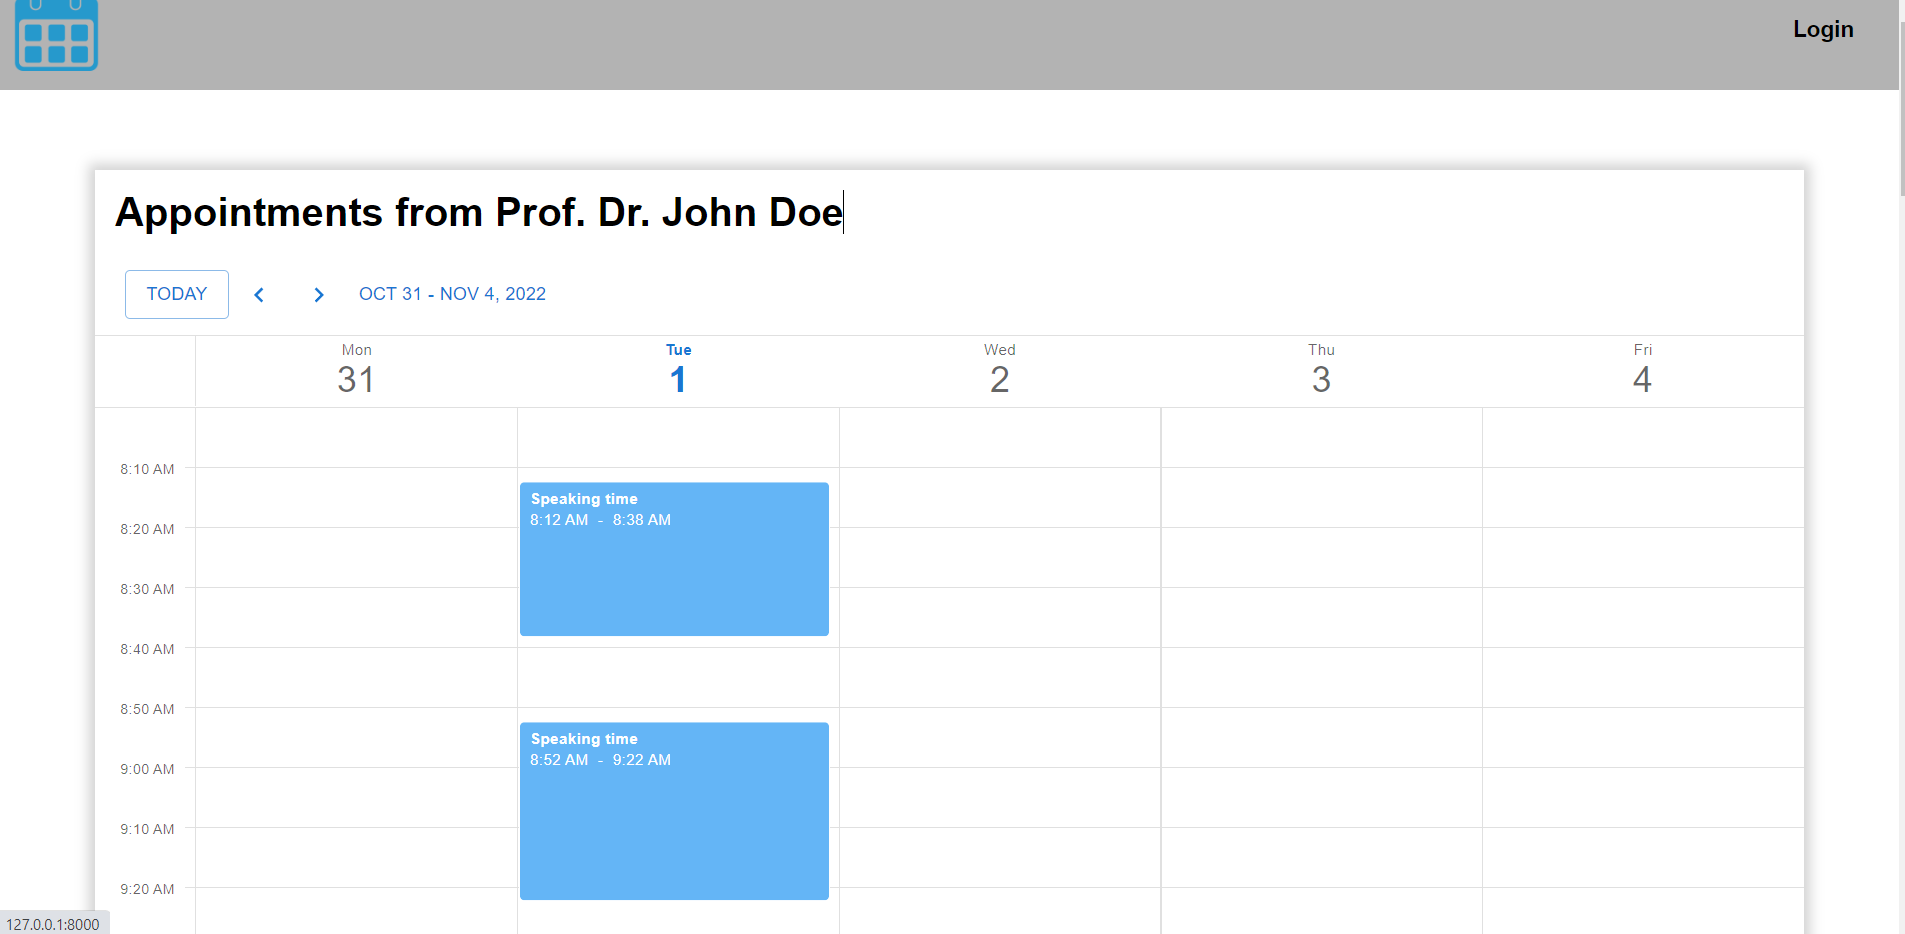
Task: Click the Appointments from Prof. Dr. John Doe title
Action: pyautogui.click(x=478, y=212)
